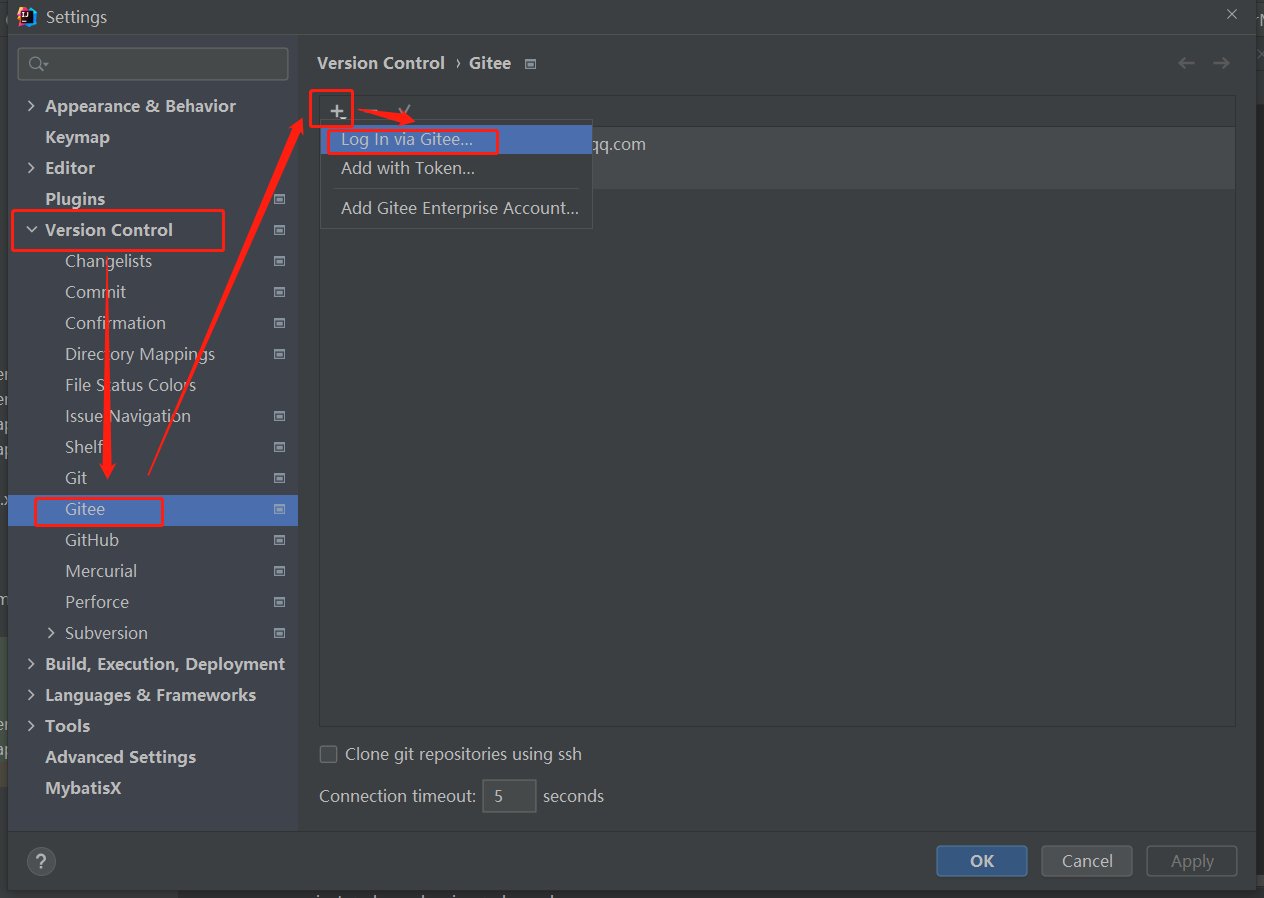Image resolution: width=1264 pixels, height=898 pixels.
Task: Open the Plugins settings page
Action: 75,199
